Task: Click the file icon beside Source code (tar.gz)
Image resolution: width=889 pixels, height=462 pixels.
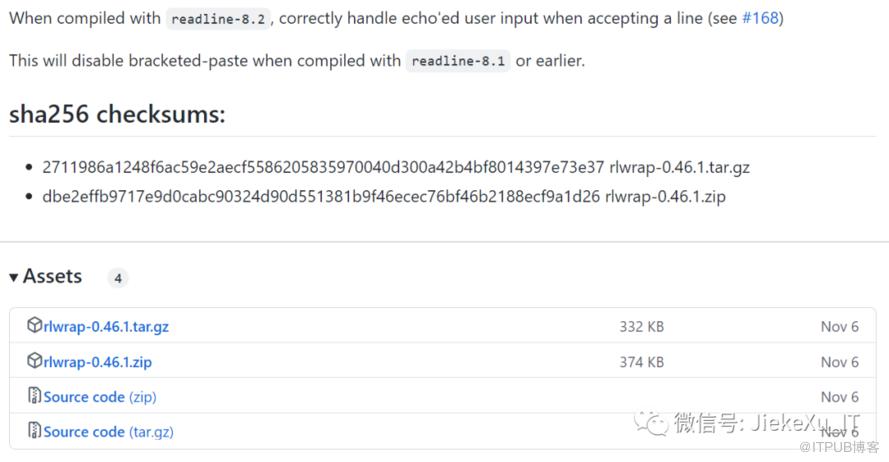Action: [x=35, y=431]
